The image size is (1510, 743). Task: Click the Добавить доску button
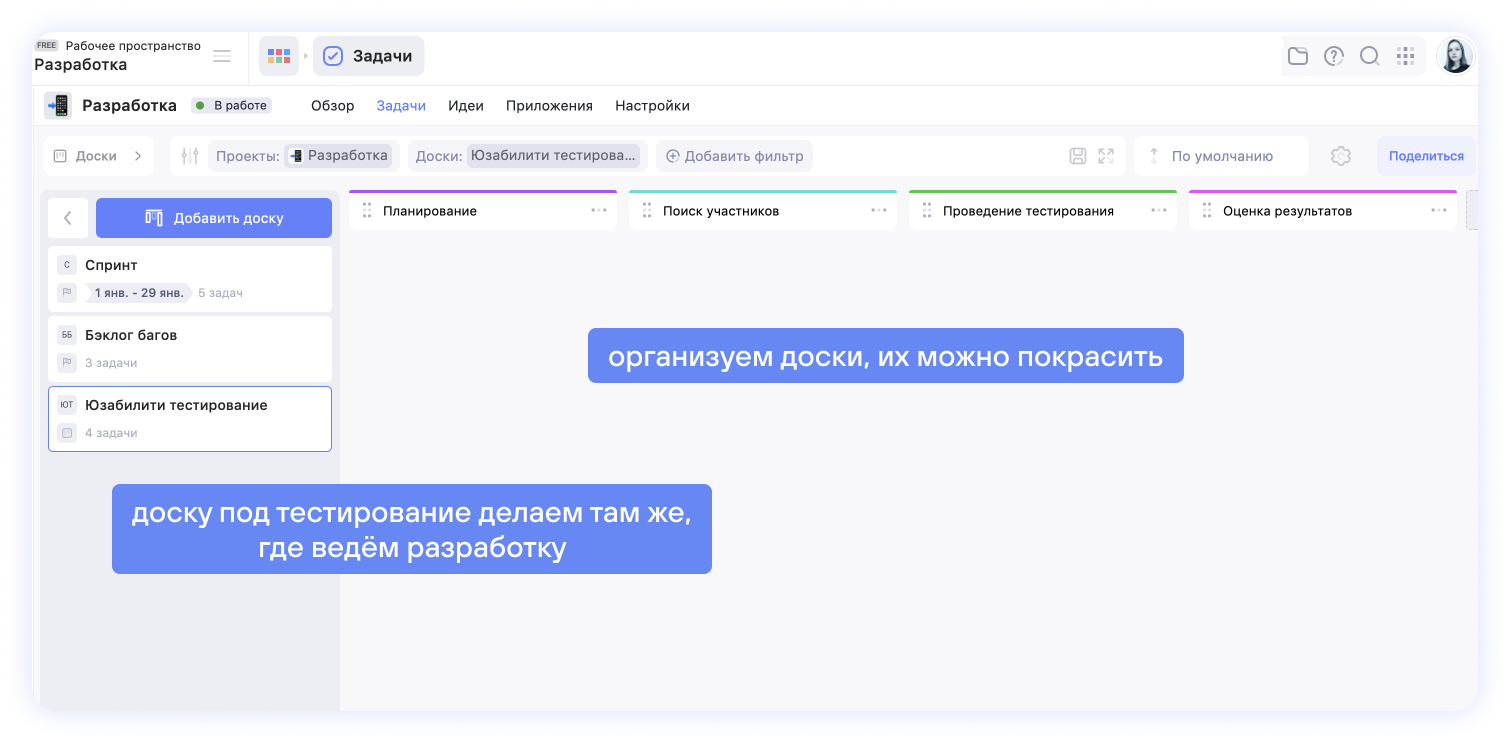pyautogui.click(x=214, y=218)
